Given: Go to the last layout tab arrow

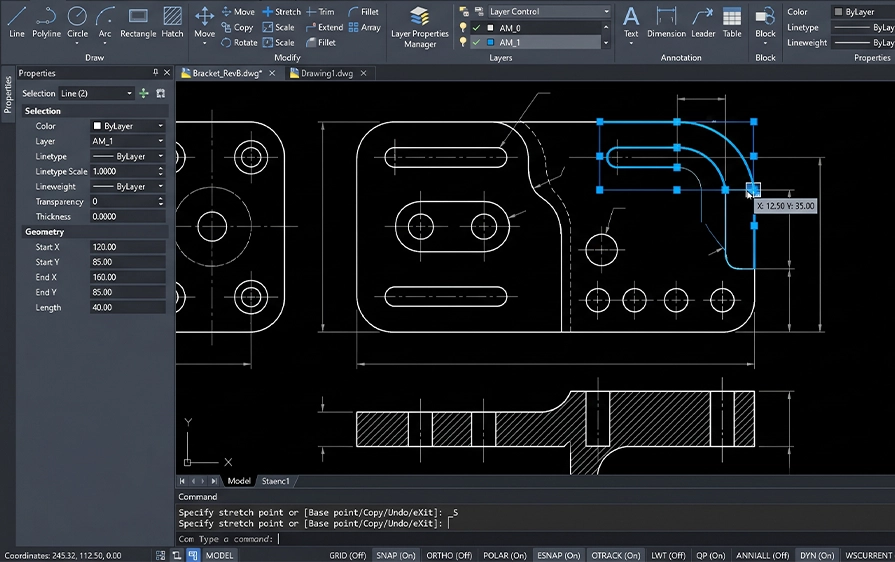Looking at the screenshot, I should tap(213, 481).
